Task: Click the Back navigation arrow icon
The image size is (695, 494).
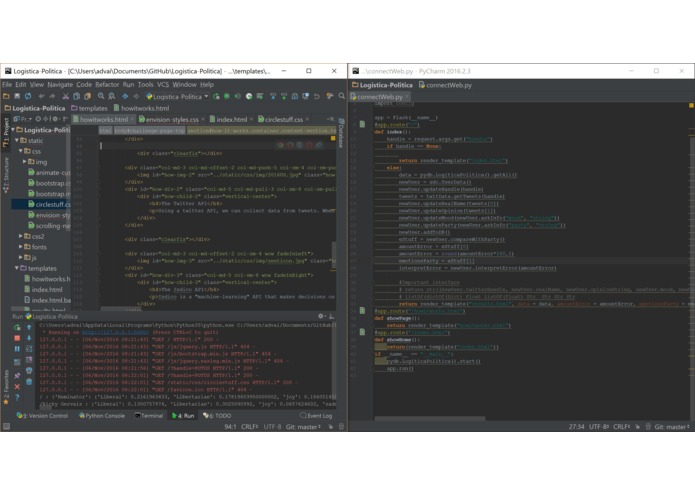Action: click(125, 96)
